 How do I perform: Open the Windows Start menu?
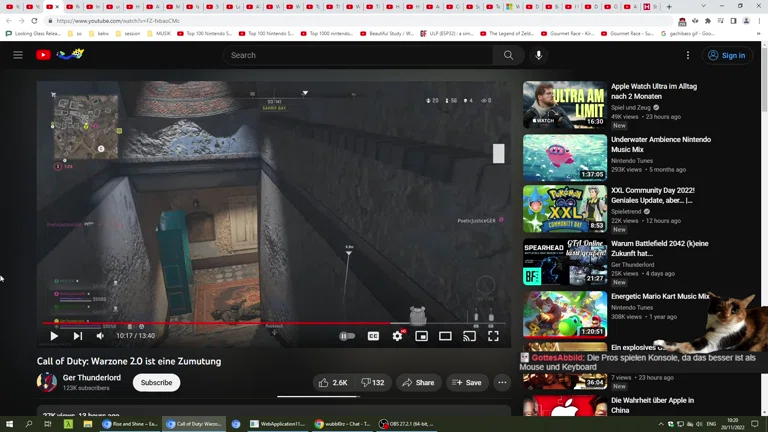(9, 424)
